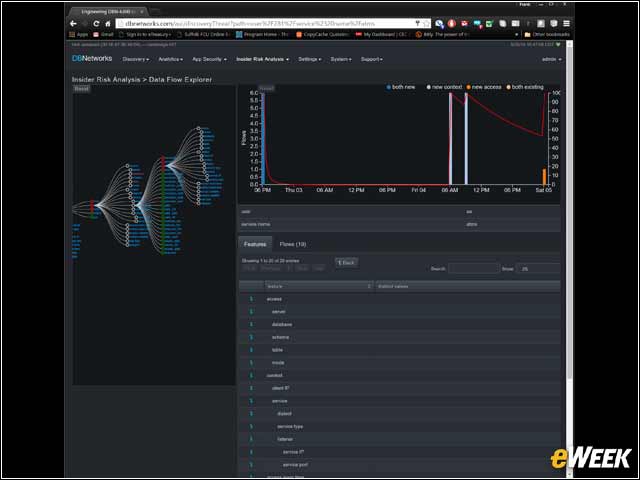Click the index icon in the database row
This screenshot has height=480, width=640.
(251, 324)
